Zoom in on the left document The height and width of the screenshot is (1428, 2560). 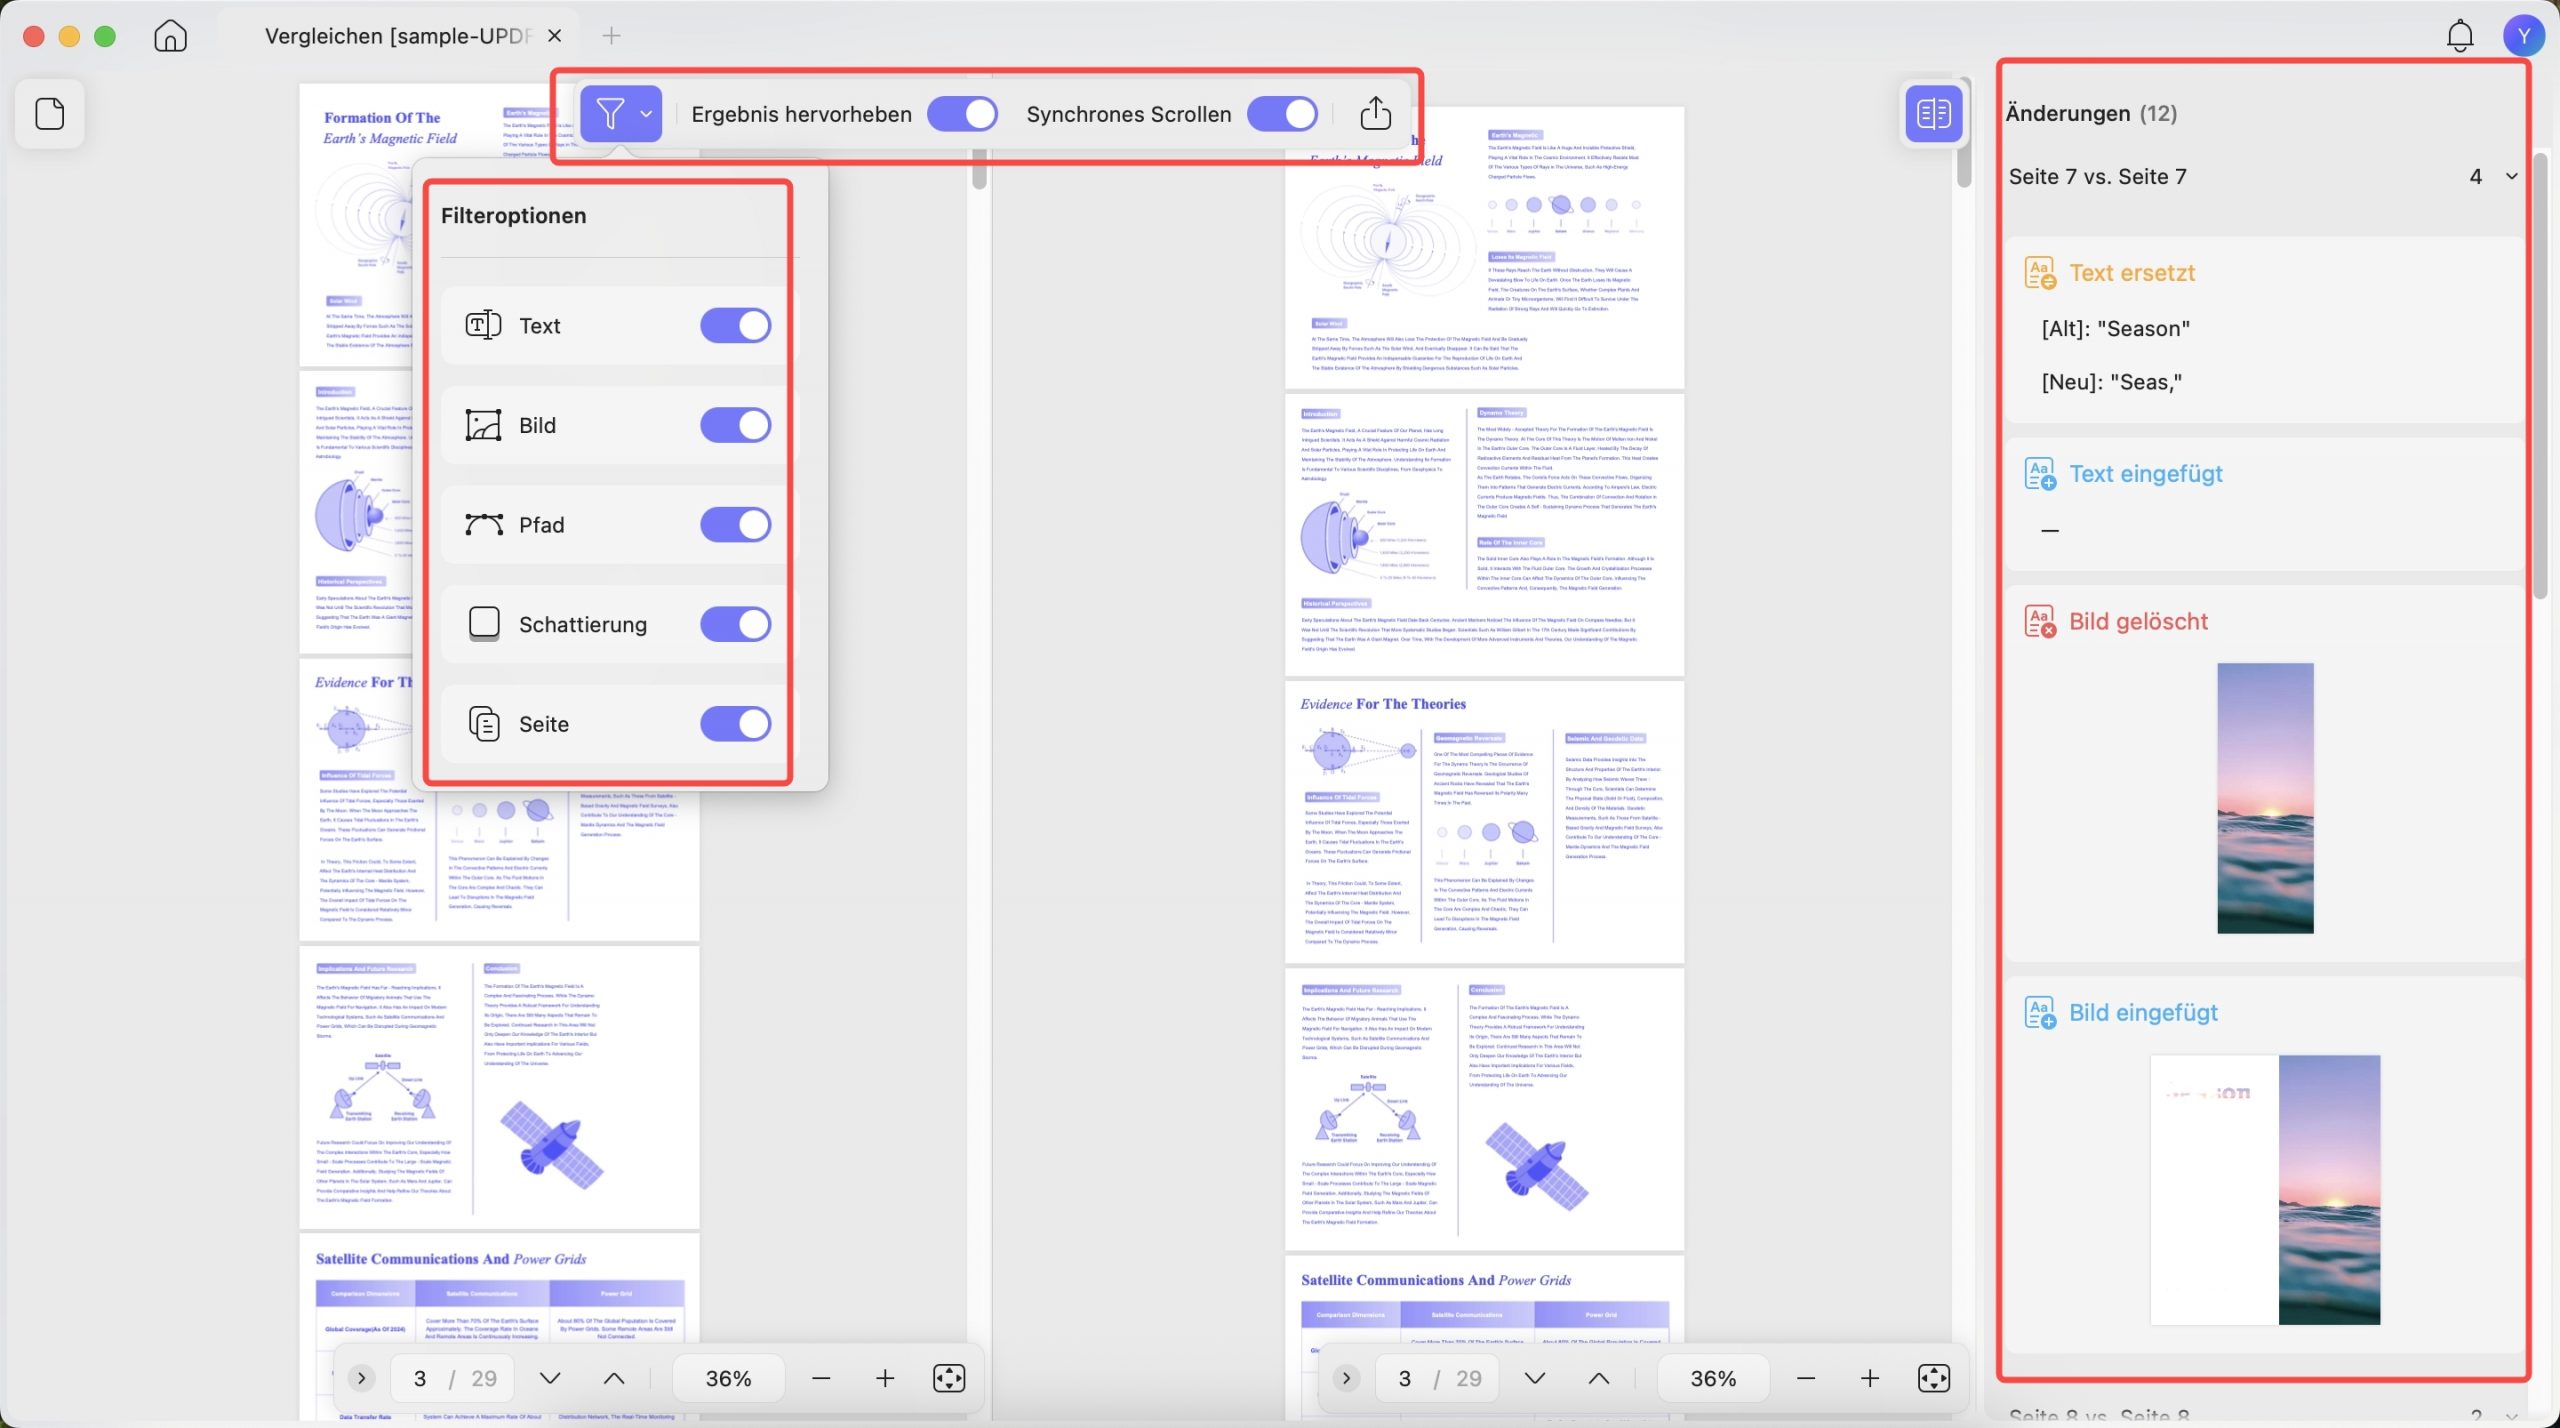tap(885, 1378)
